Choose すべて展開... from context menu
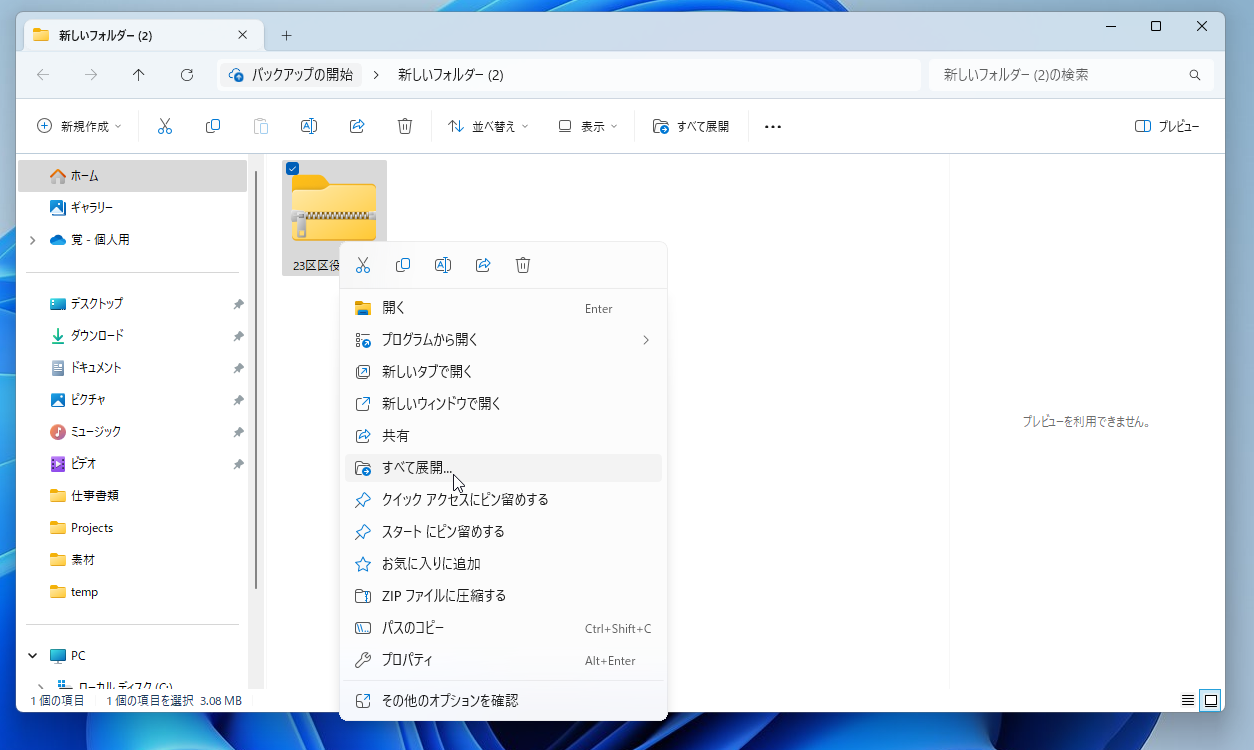Viewport: 1254px width, 750px height. [503, 468]
